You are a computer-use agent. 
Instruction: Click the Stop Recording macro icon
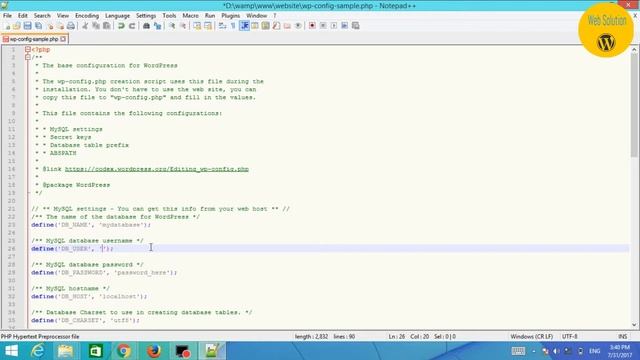click(x=323, y=26)
